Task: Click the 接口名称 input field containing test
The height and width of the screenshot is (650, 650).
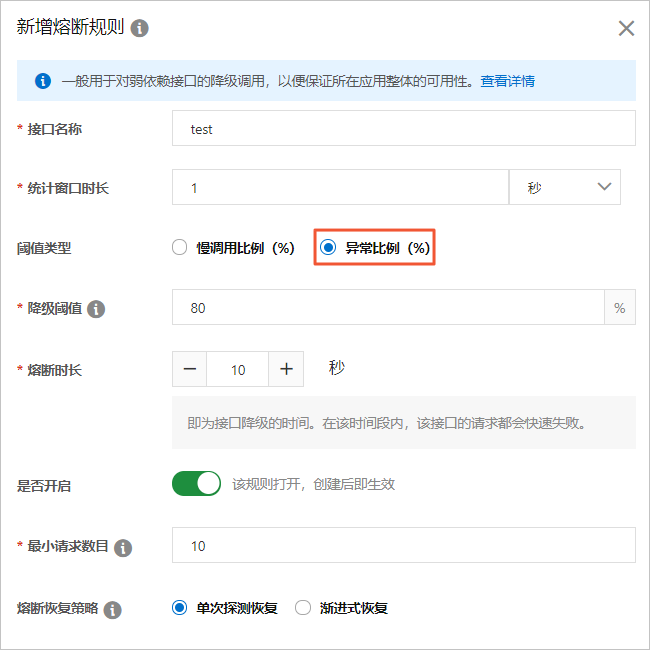Action: 404,128
